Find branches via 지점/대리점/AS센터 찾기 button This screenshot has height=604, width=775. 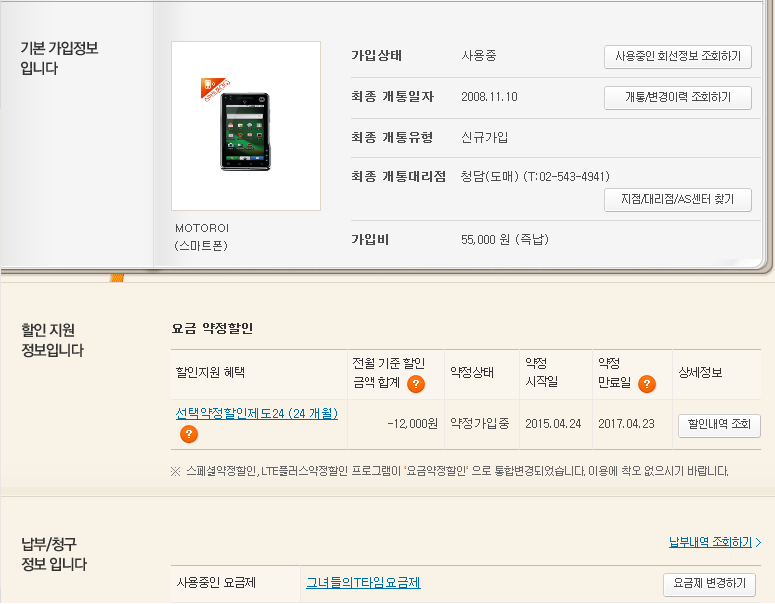tap(677, 200)
